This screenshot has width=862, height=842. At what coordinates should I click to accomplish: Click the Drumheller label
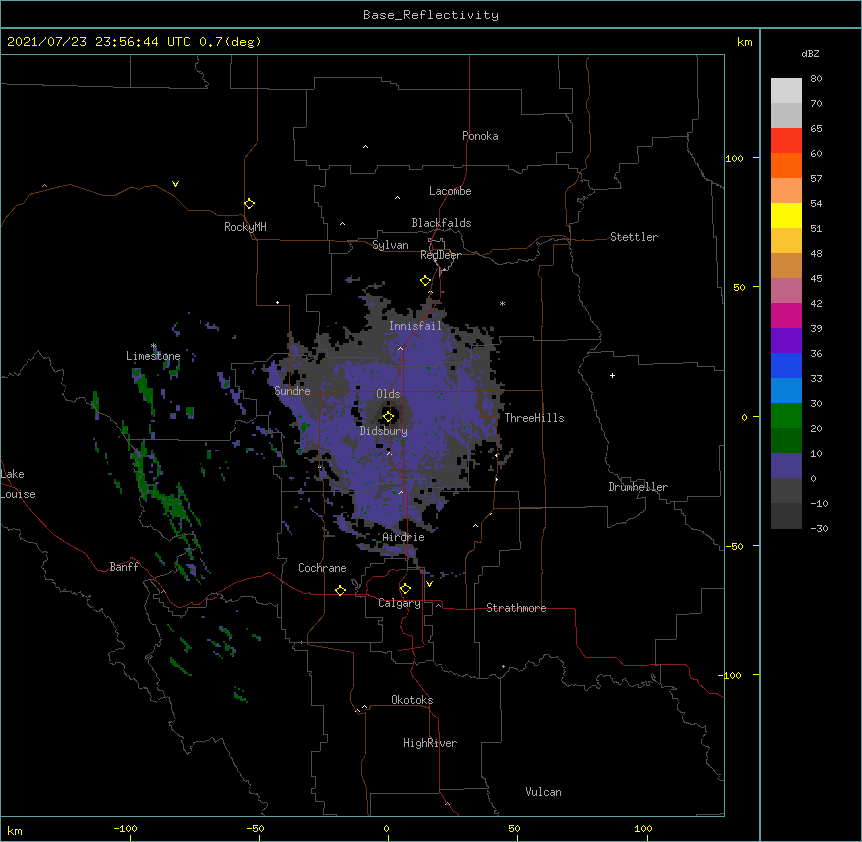point(638,487)
